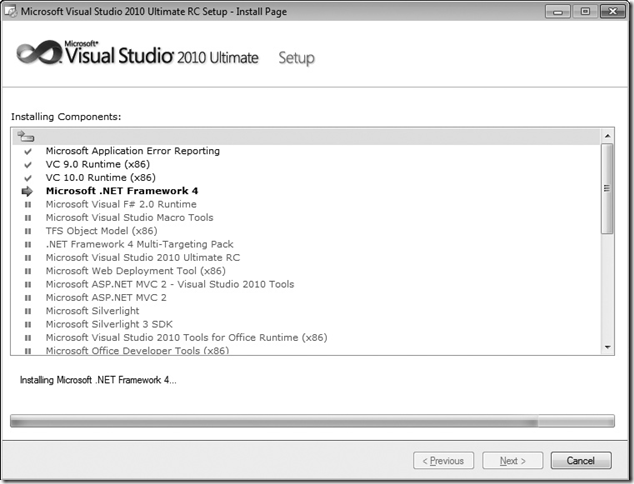The height and width of the screenshot is (484, 634).
Task: Click pending icon beside Microsoft Silverlight row
Action: 28,311
